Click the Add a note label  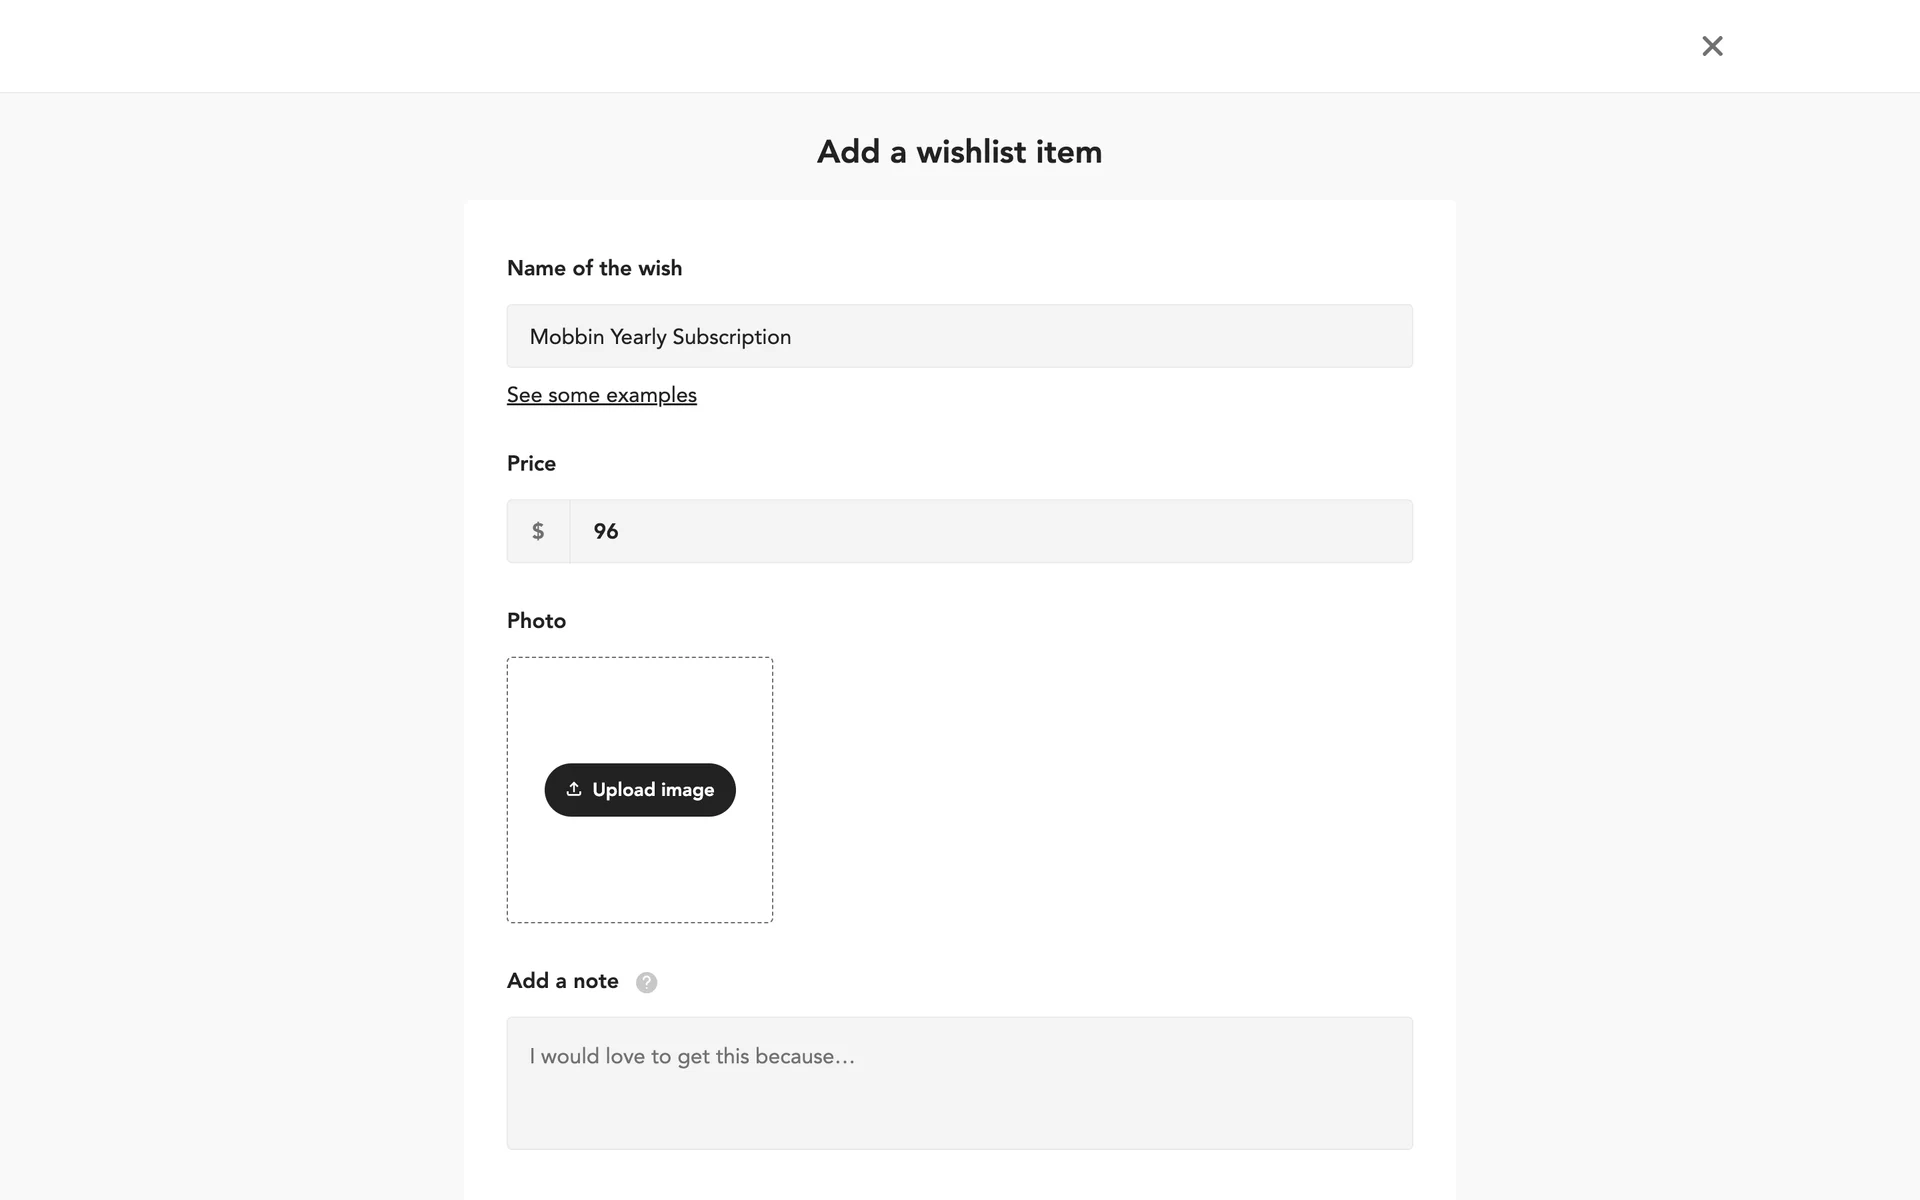pos(562,981)
